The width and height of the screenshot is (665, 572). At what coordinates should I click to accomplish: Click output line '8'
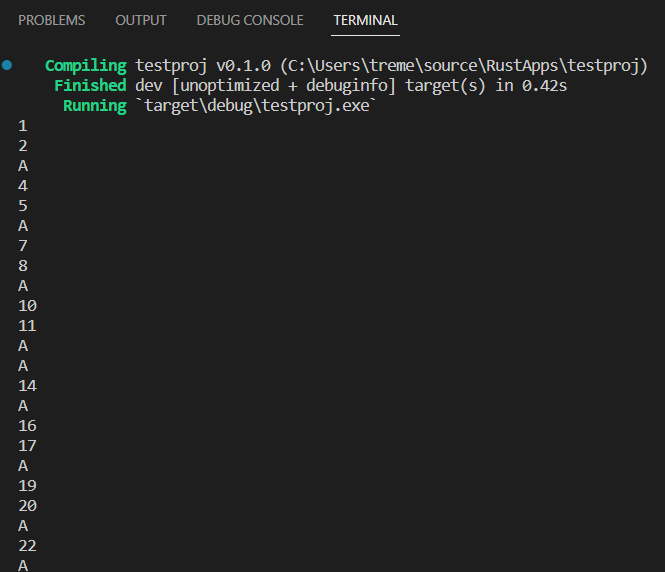23,266
